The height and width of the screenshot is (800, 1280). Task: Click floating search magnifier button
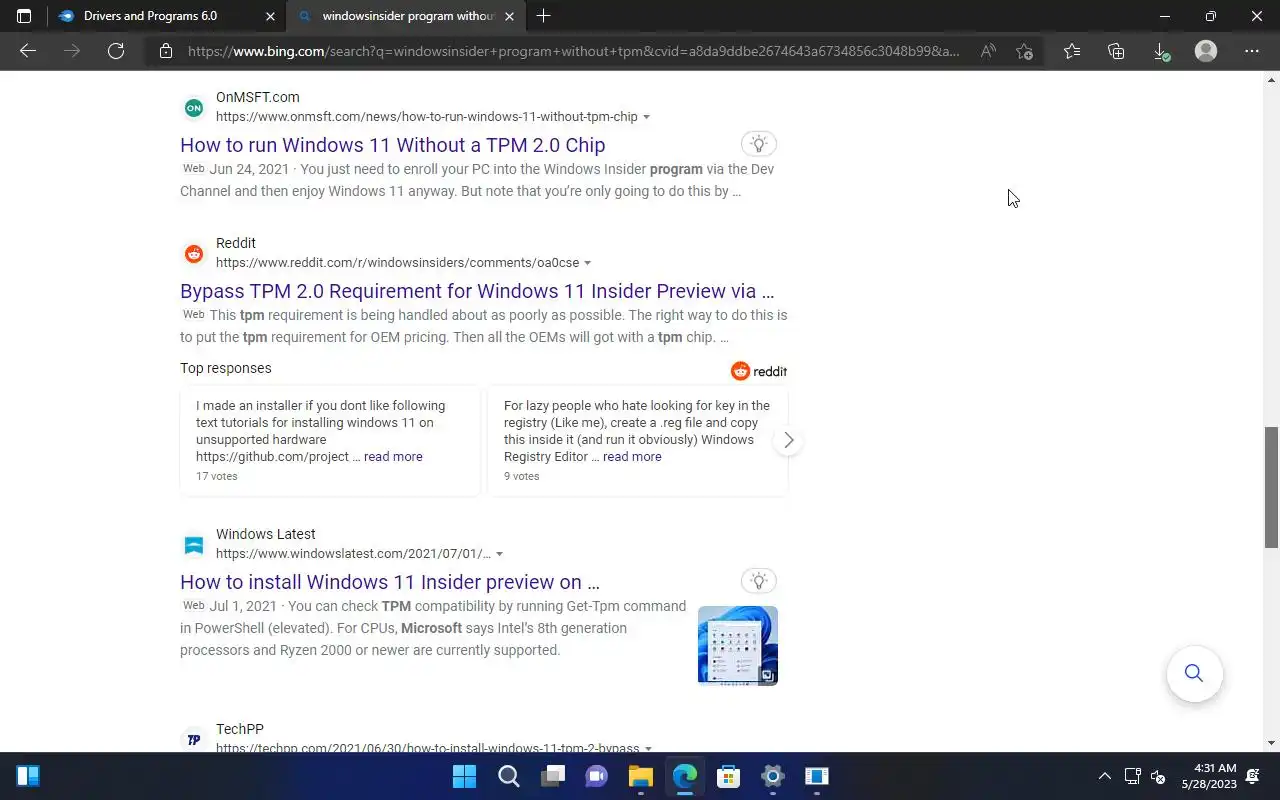point(1194,673)
